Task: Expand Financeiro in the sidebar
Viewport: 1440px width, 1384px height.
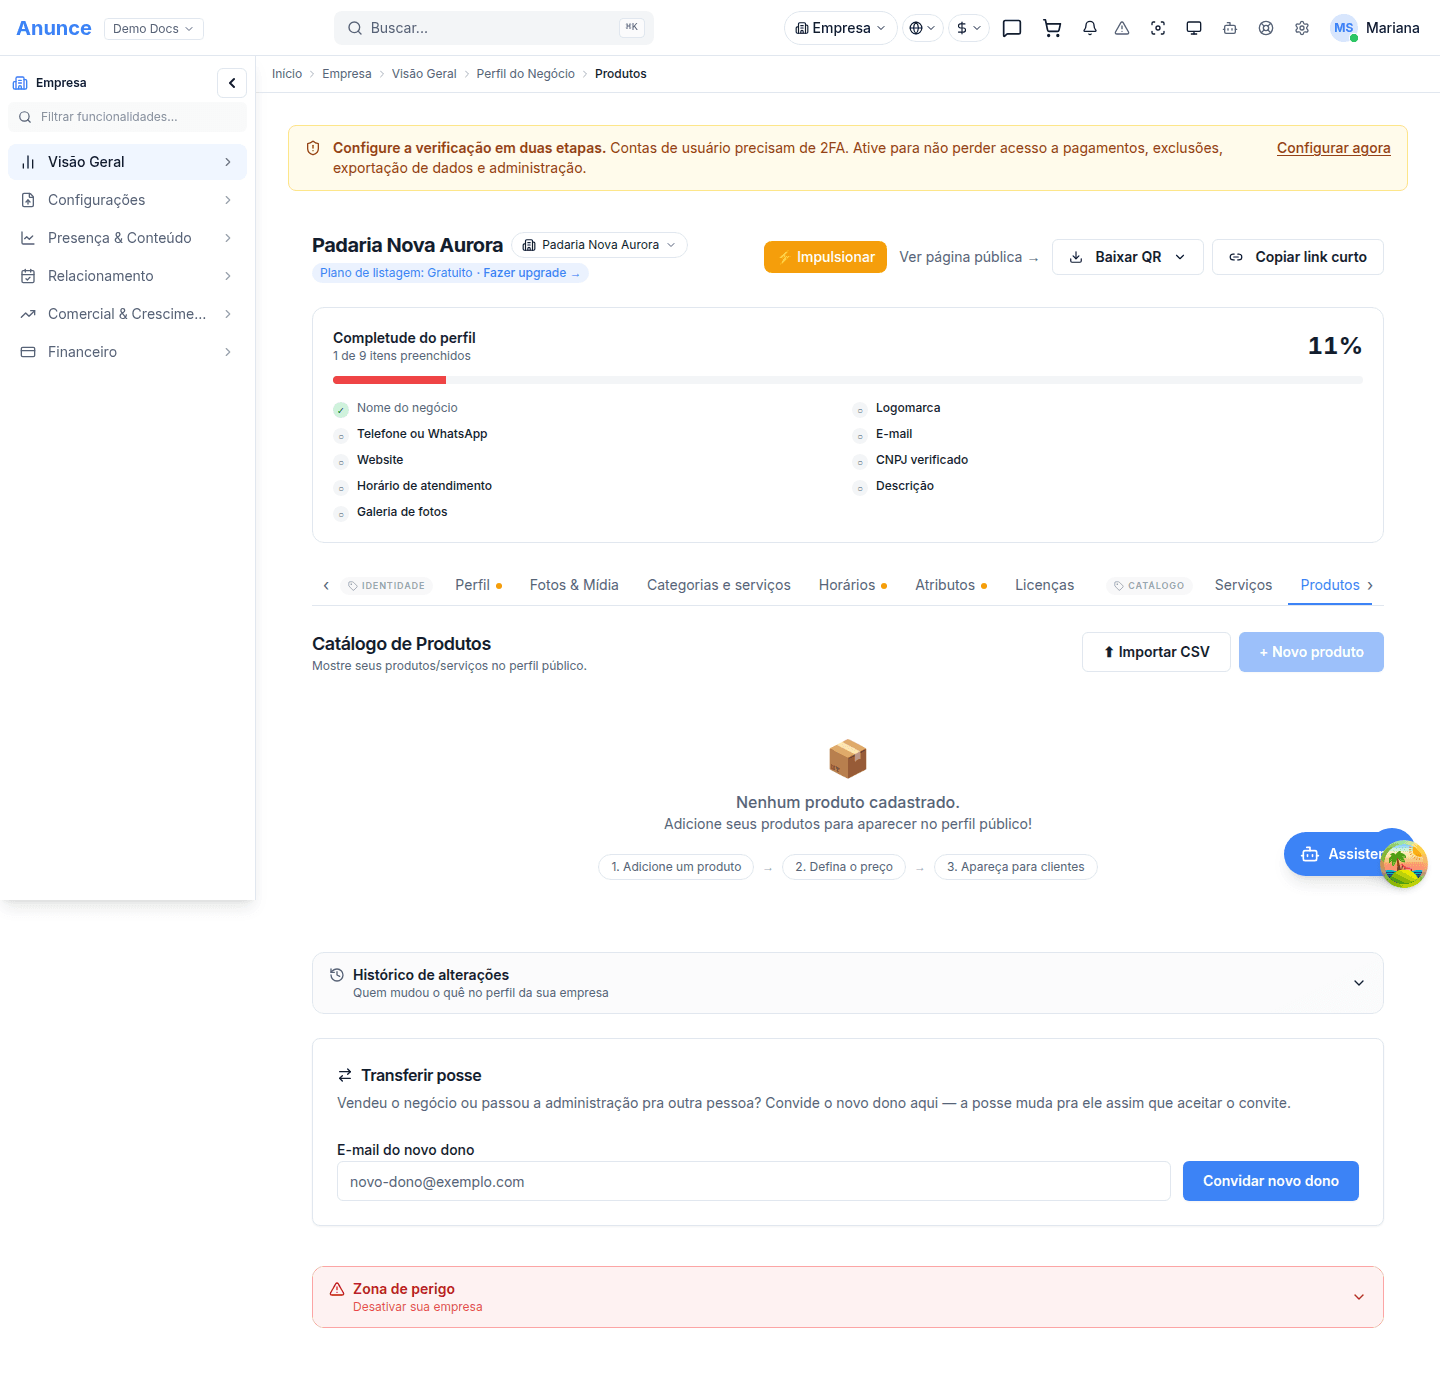Action: click(x=127, y=352)
